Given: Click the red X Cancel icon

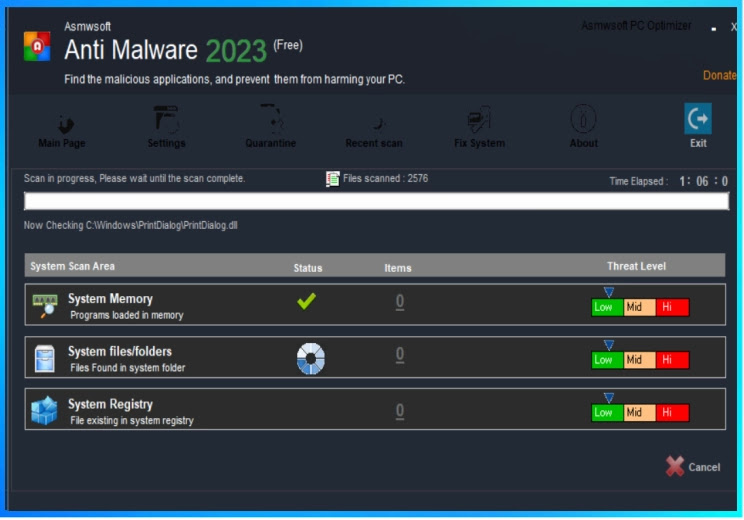Looking at the screenshot, I should pyautogui.click(x=675, y=466).
